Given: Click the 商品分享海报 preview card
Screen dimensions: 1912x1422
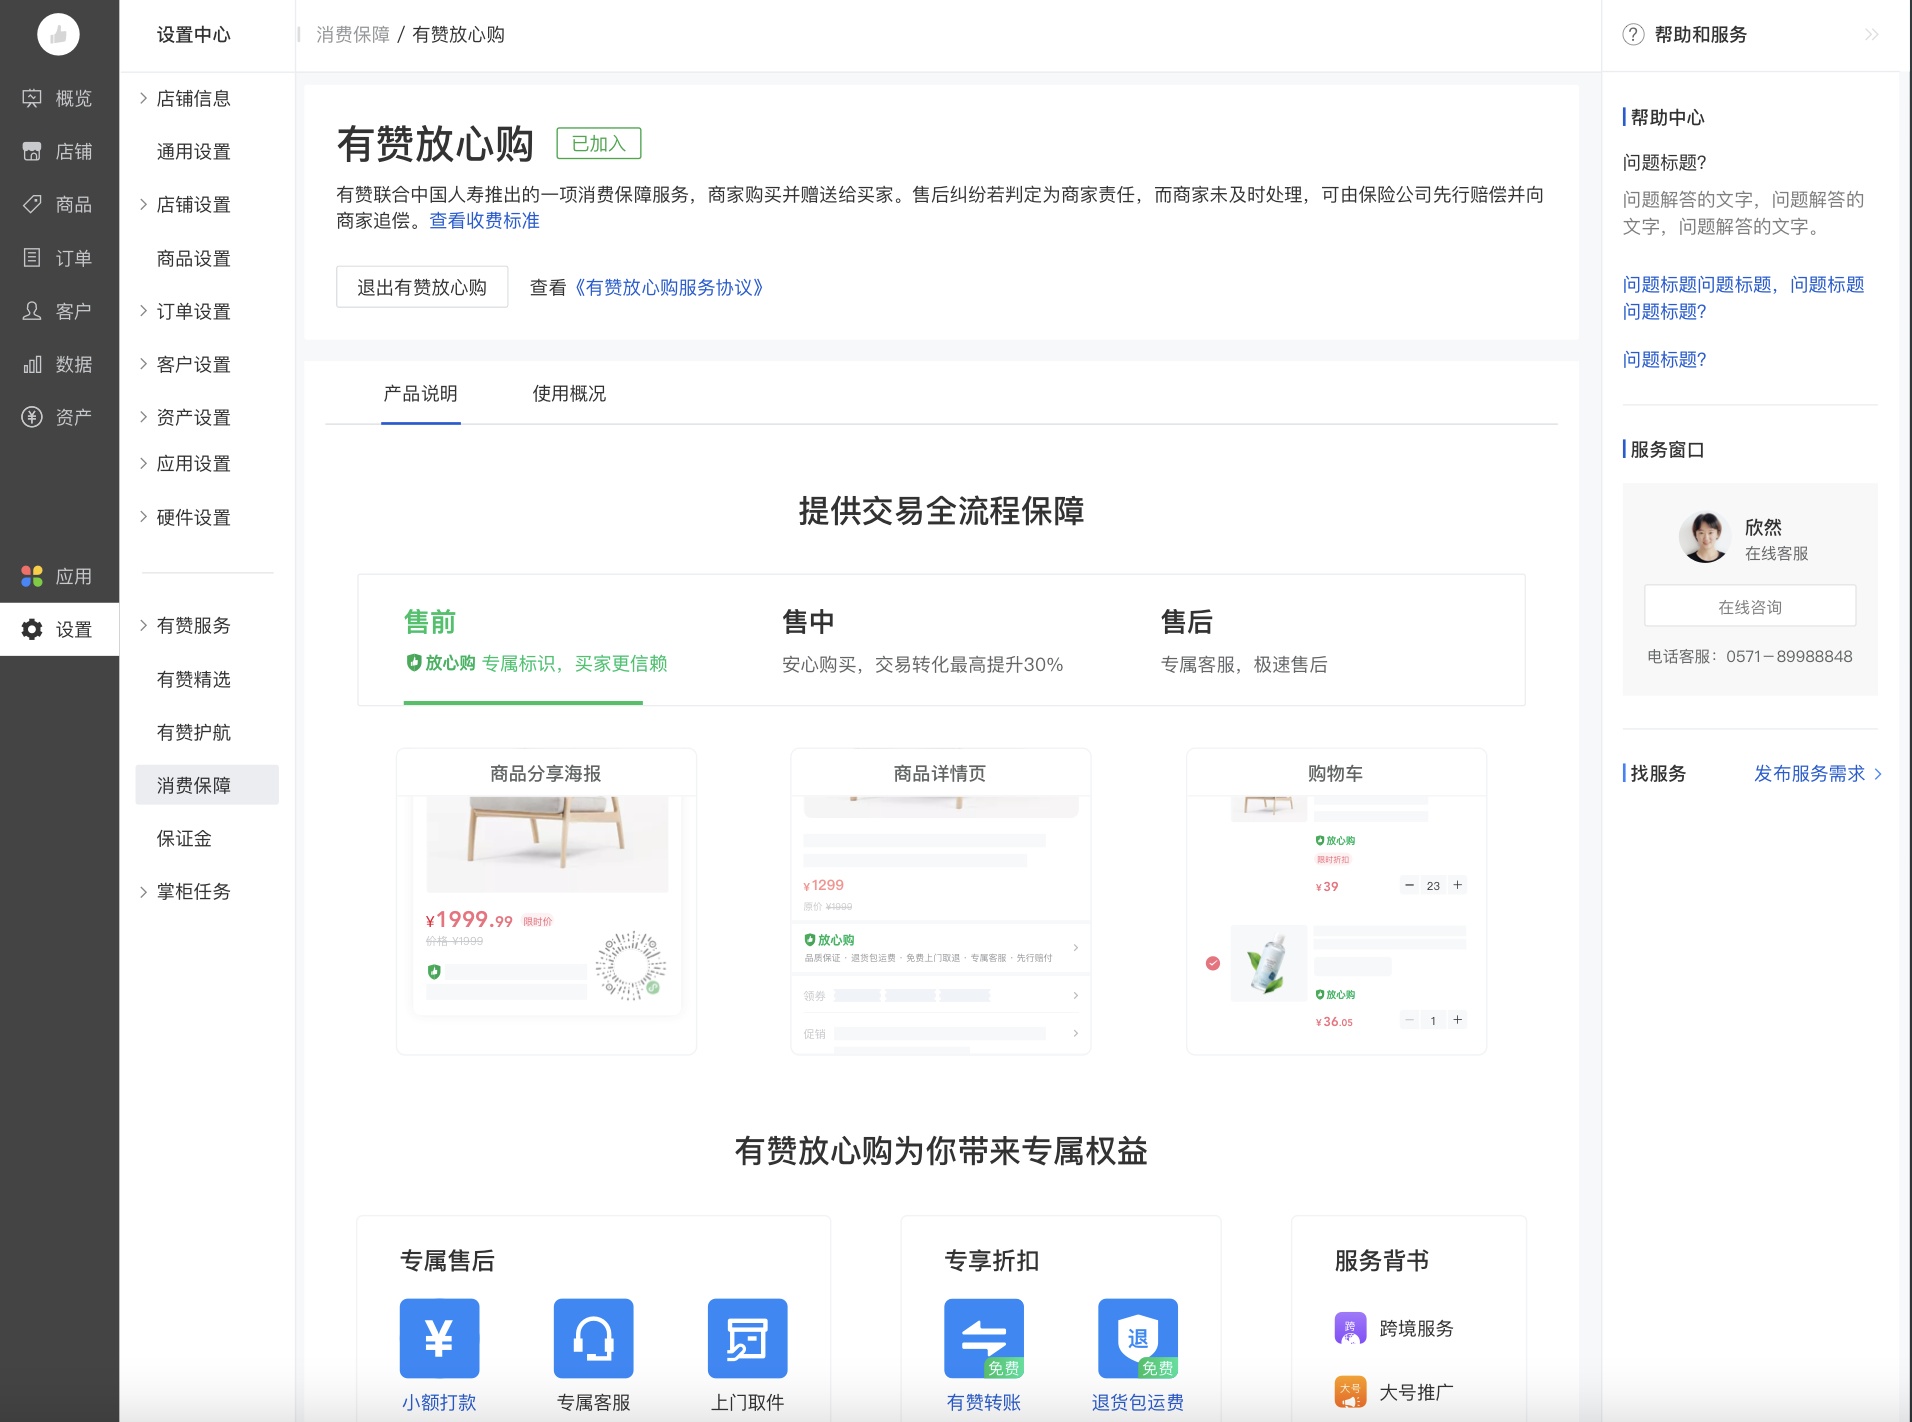Looking at the screenshot, I should pos(546,901).
